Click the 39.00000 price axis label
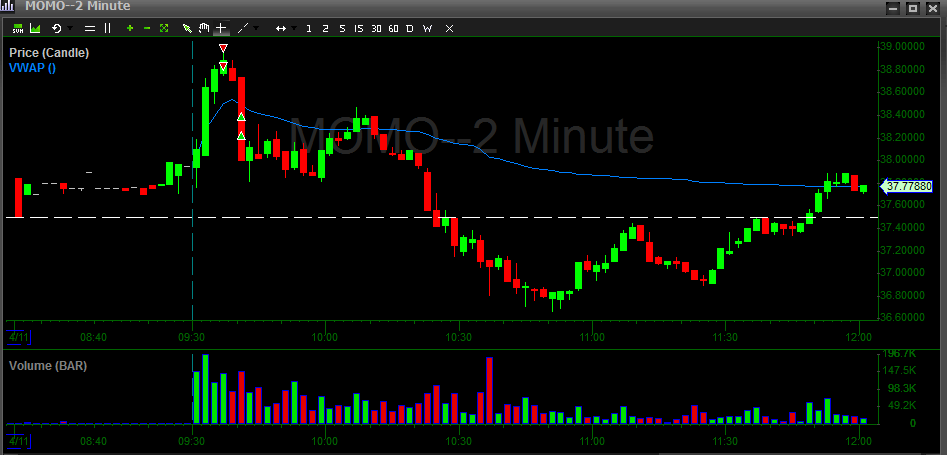Image resolution: width=947 pixels, height=455 pixels. [x=902, y=47]
